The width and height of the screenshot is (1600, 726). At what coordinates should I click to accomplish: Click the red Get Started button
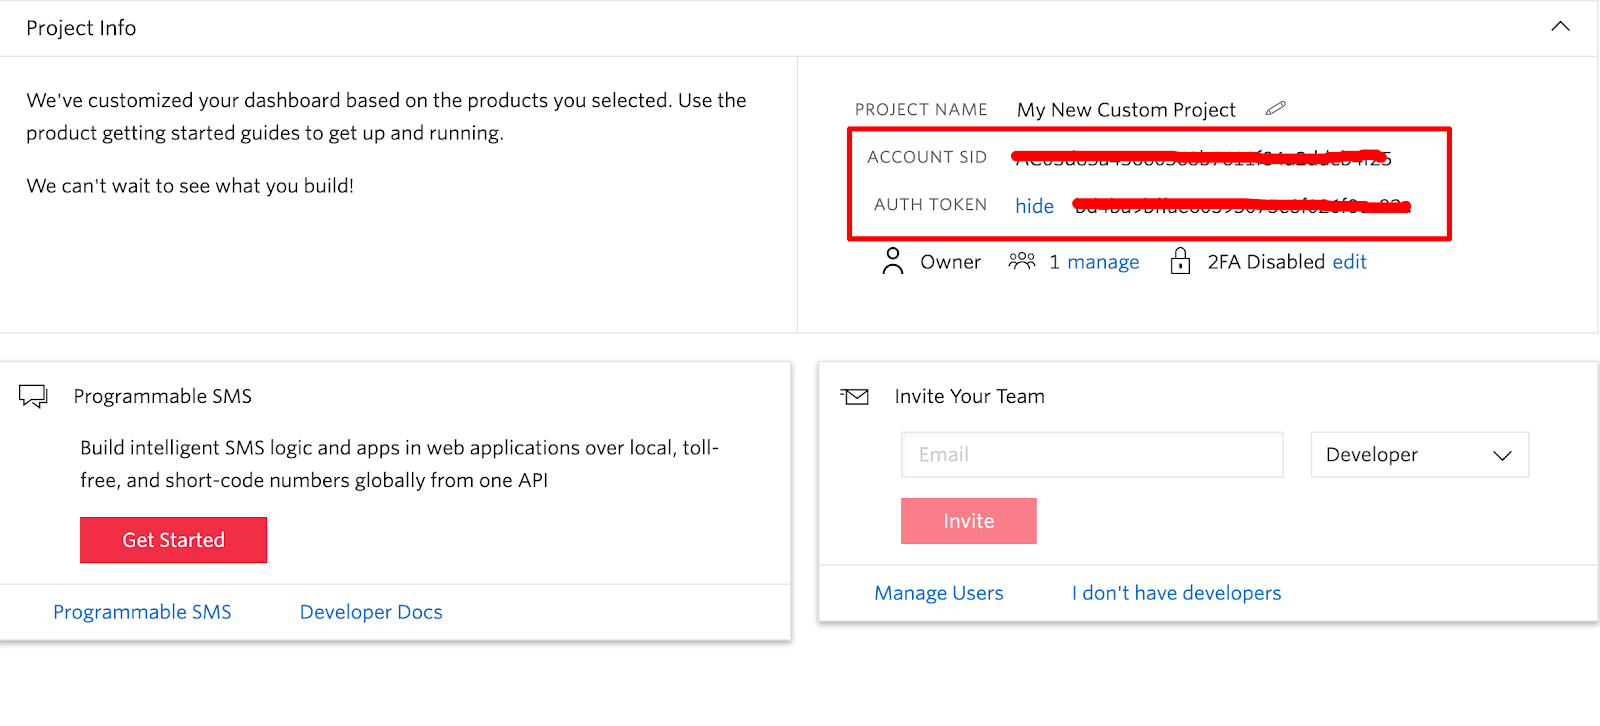[173, 540]
